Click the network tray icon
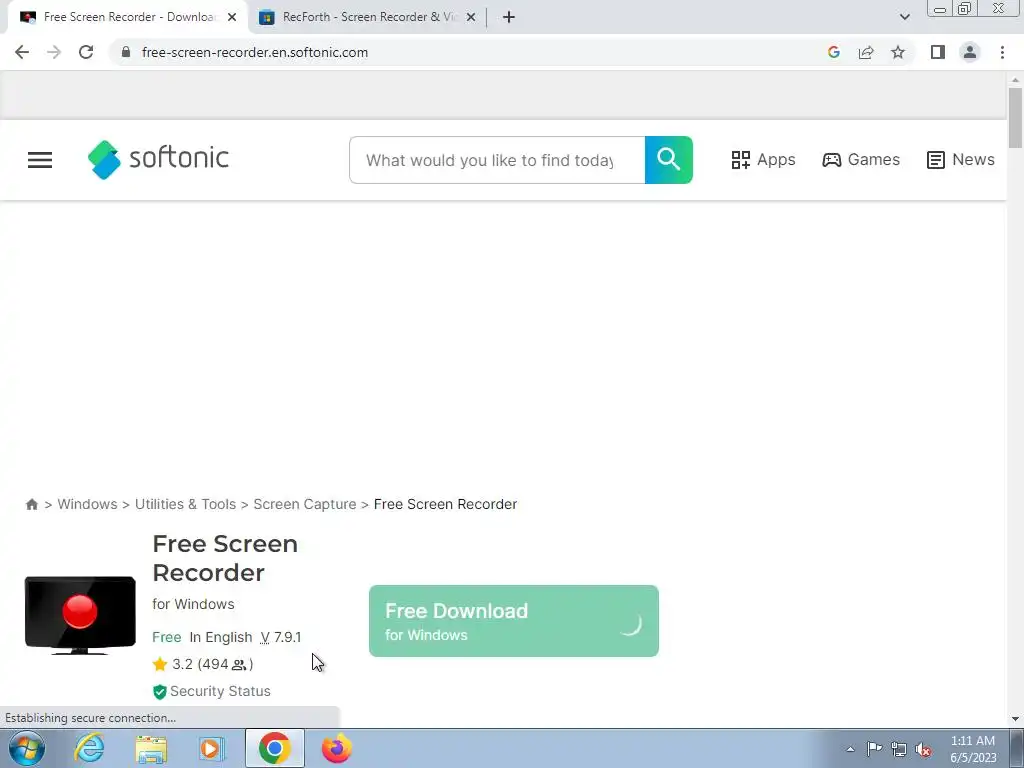 pos(899,749)
